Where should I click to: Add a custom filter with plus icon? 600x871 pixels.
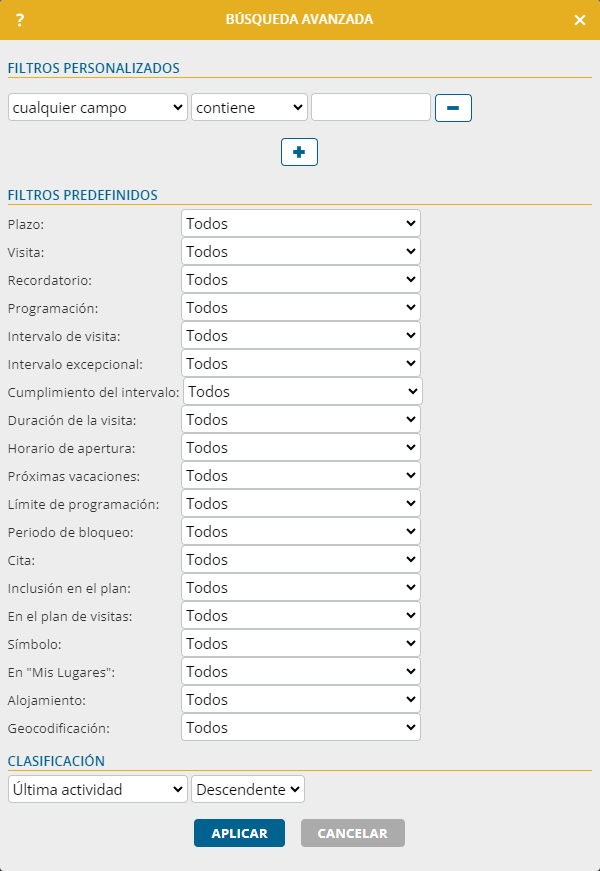(x=299, y=152)
